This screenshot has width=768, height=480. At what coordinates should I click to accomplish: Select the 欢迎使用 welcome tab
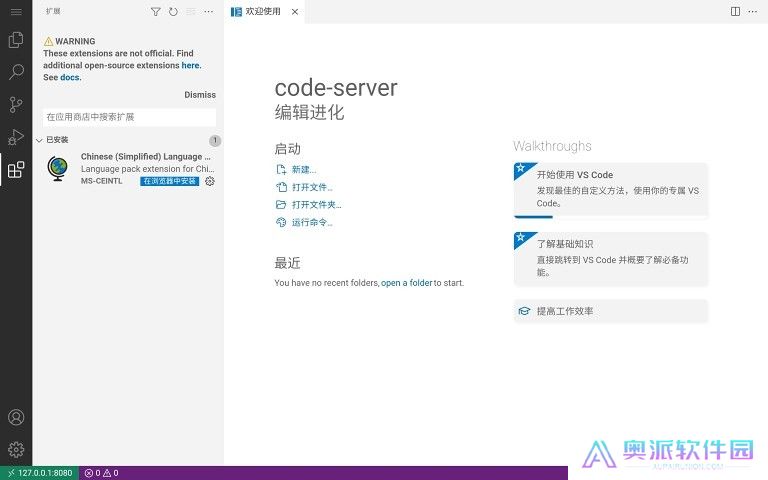click(263, 11)
